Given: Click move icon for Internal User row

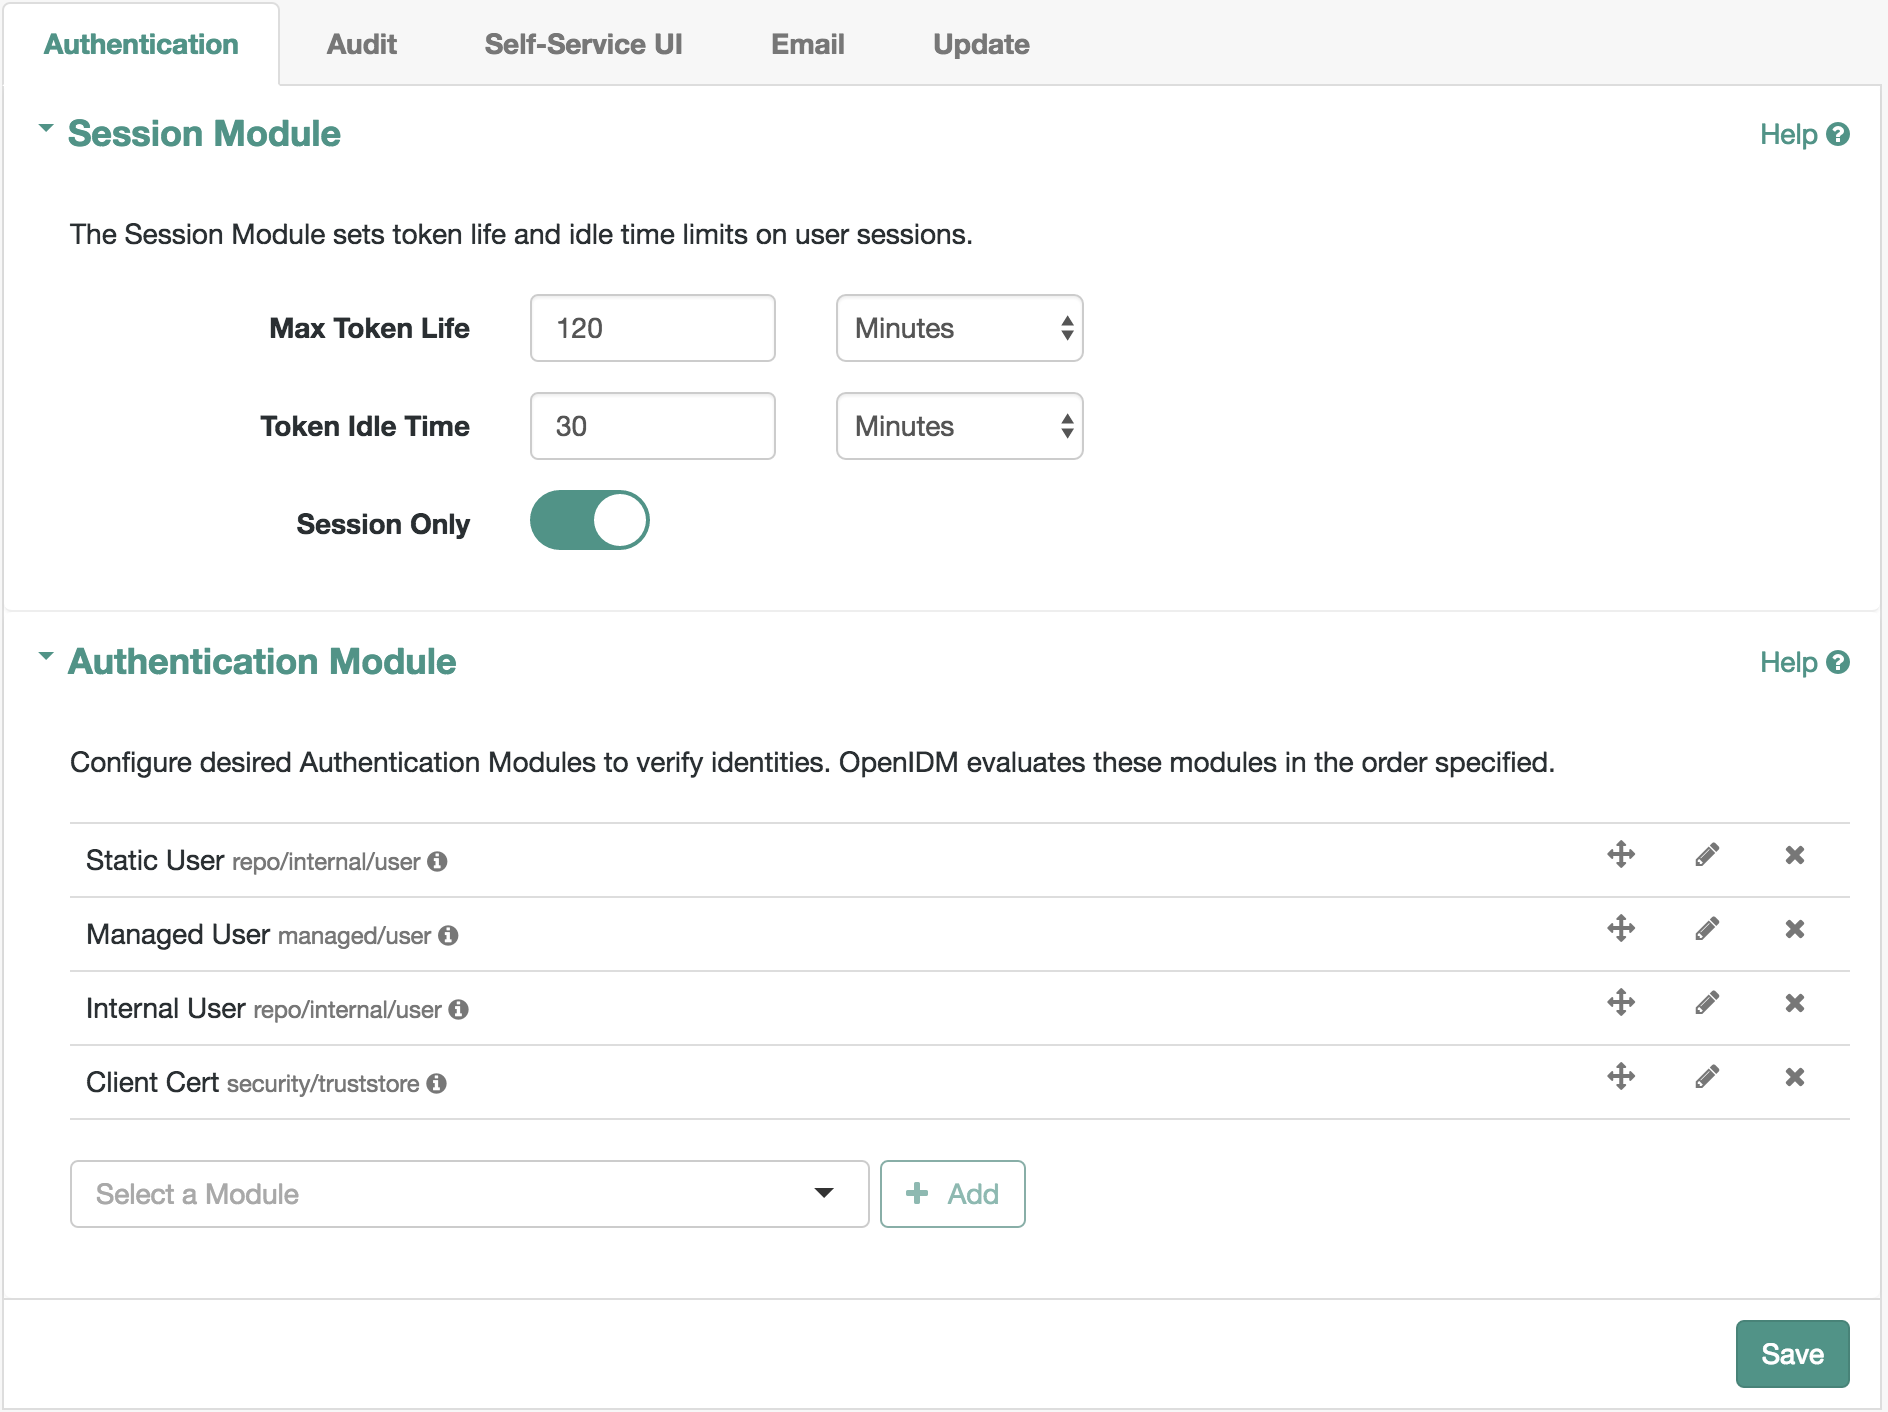Looking at the screenshot, I should [x=1621, y=1003].
